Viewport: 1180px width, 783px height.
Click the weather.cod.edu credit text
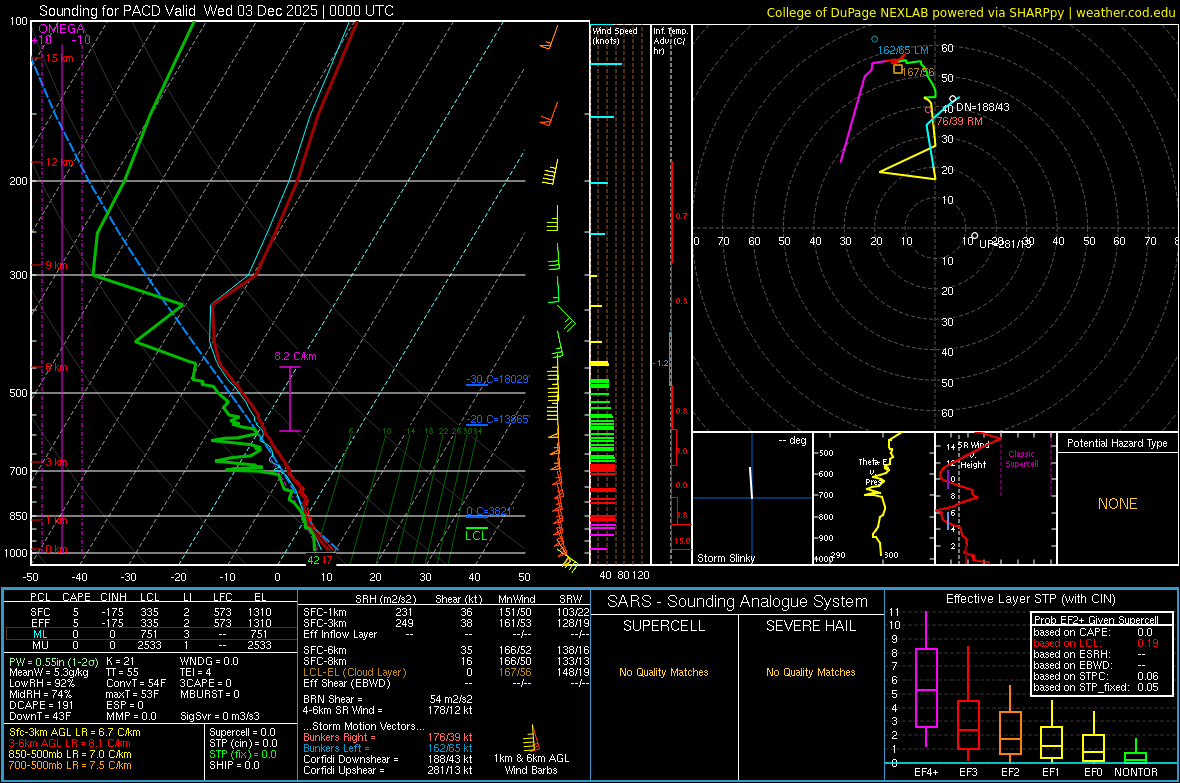(1124, 12)
